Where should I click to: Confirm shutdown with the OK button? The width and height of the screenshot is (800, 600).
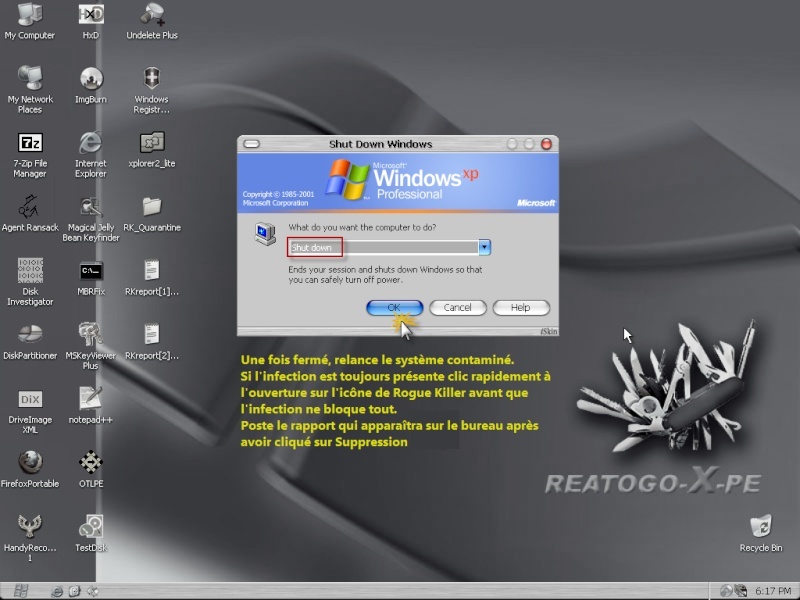click(394, 308)
